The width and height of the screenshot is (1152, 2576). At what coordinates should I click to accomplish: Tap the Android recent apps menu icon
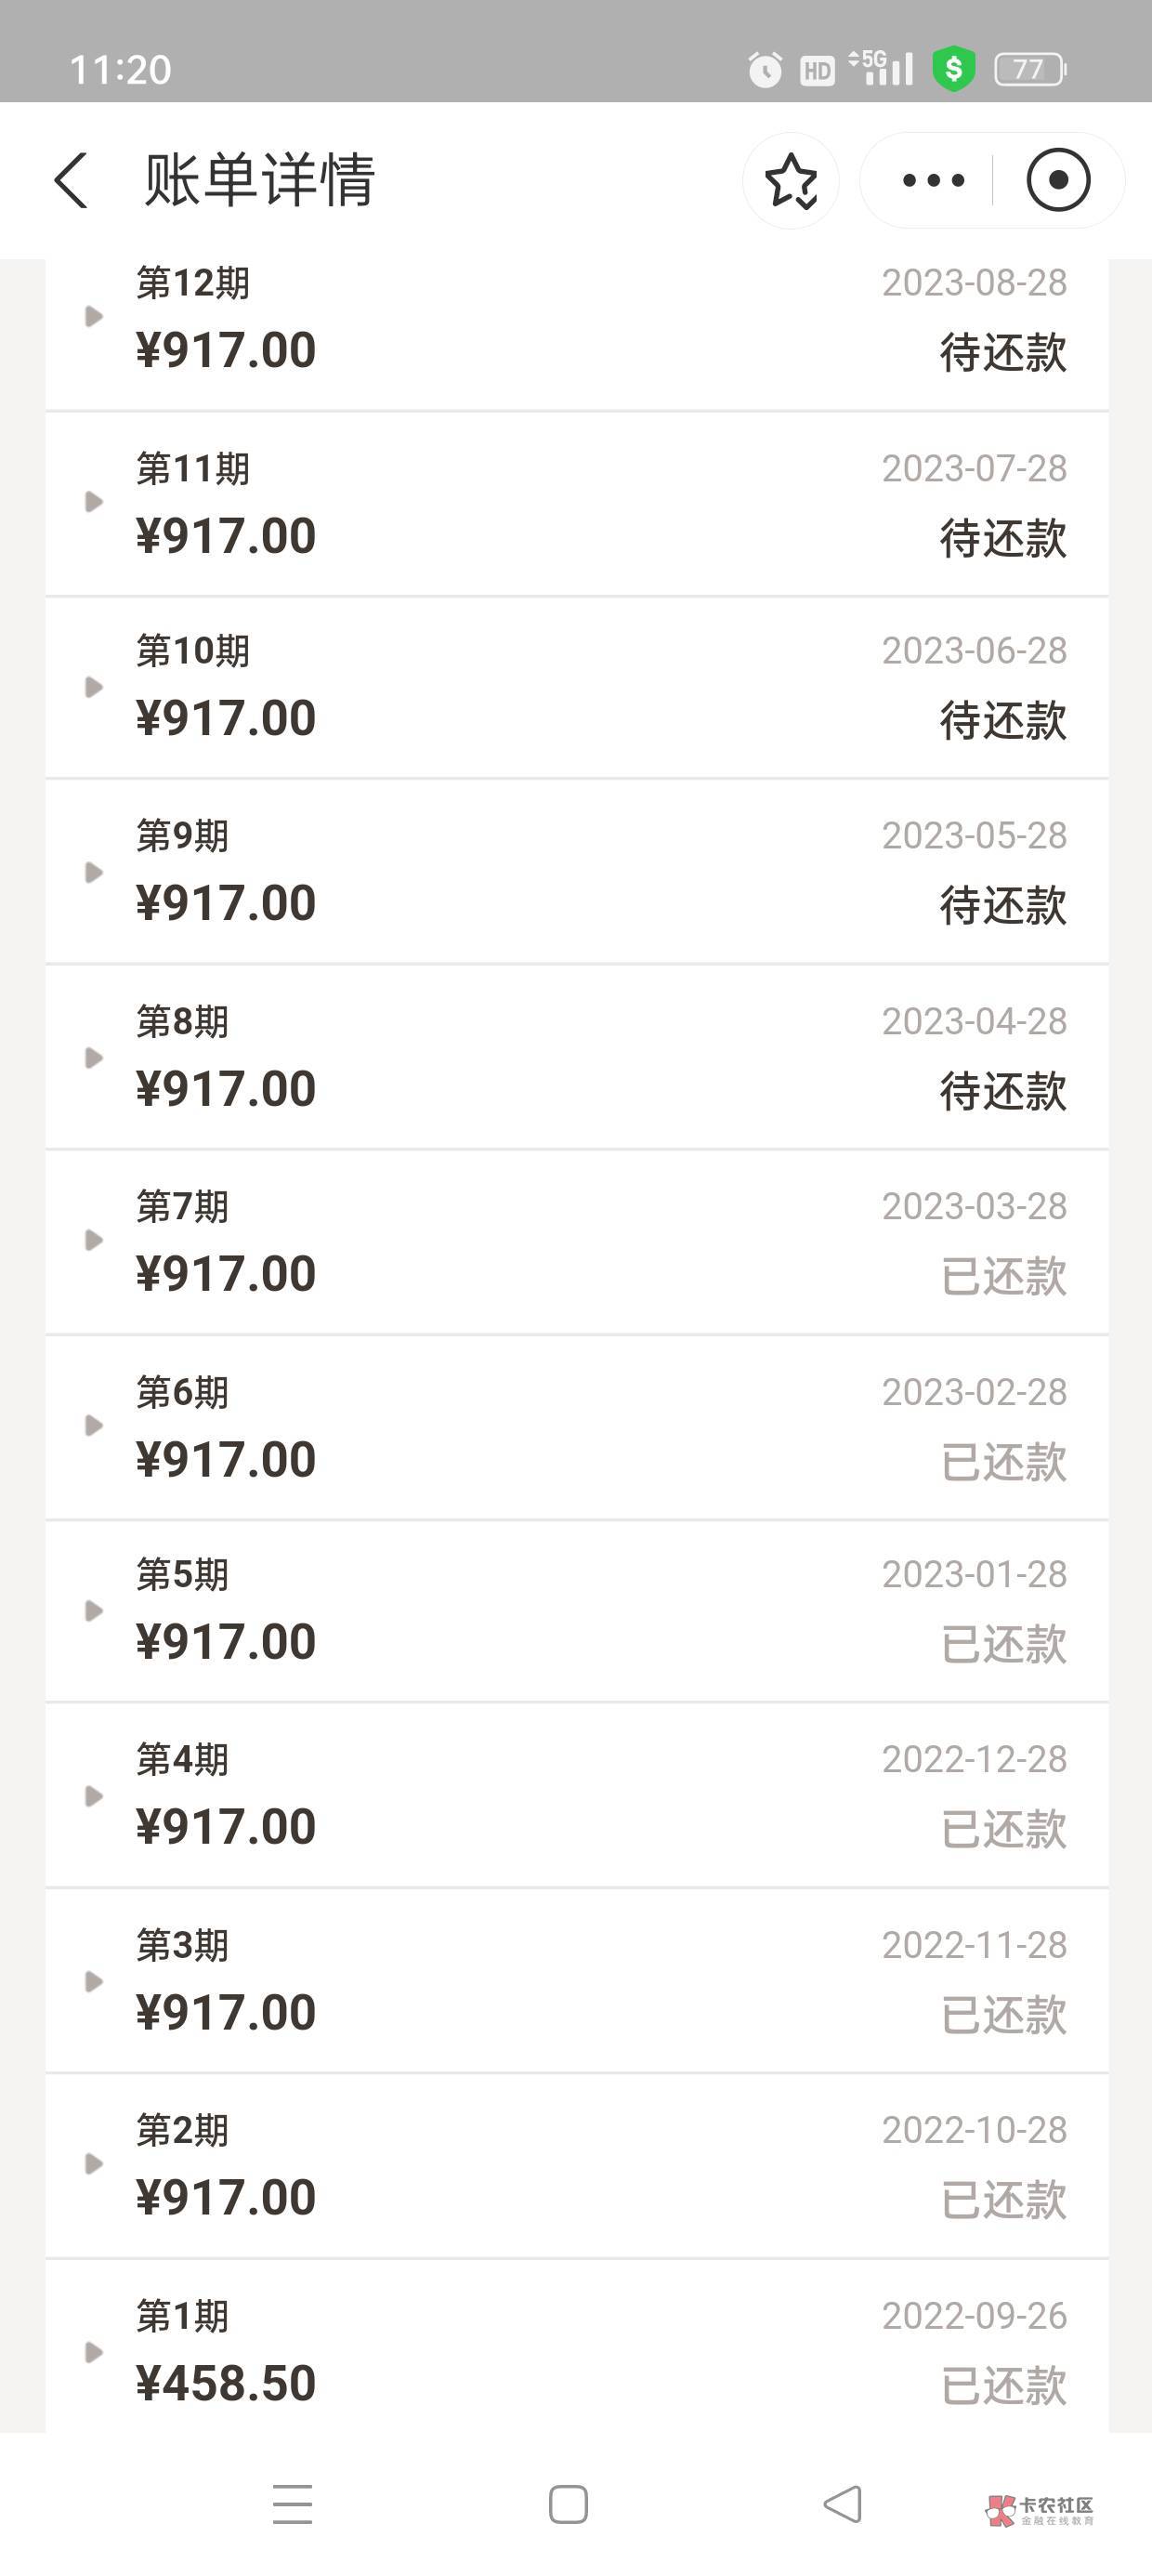coord(293,2503)
